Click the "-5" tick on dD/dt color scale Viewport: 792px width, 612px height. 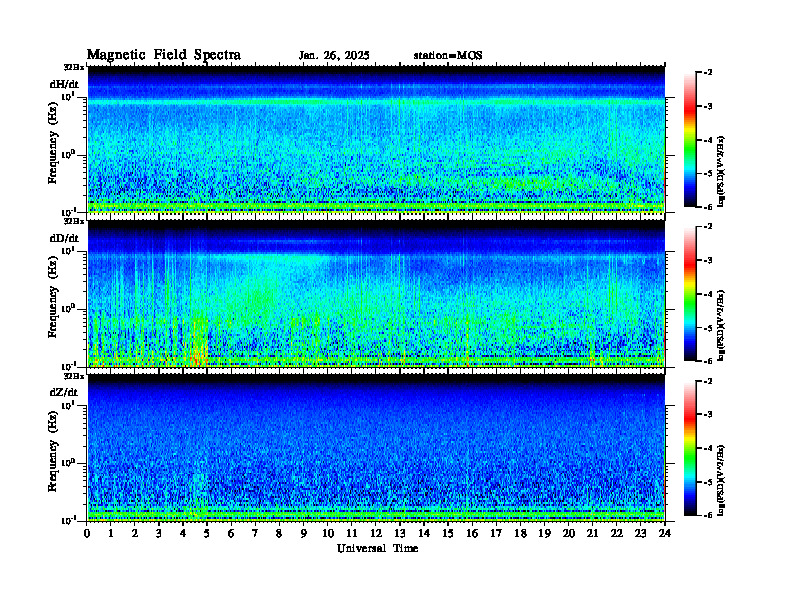(708, 327)
